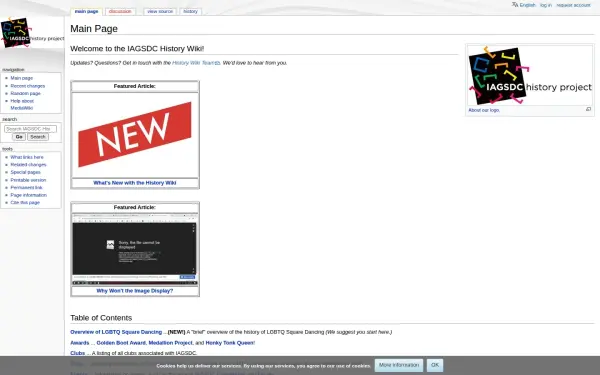Open Related changes tool
Image resolution: width=600 pixels, height=375 pixels.
click(x=28, y=165)
